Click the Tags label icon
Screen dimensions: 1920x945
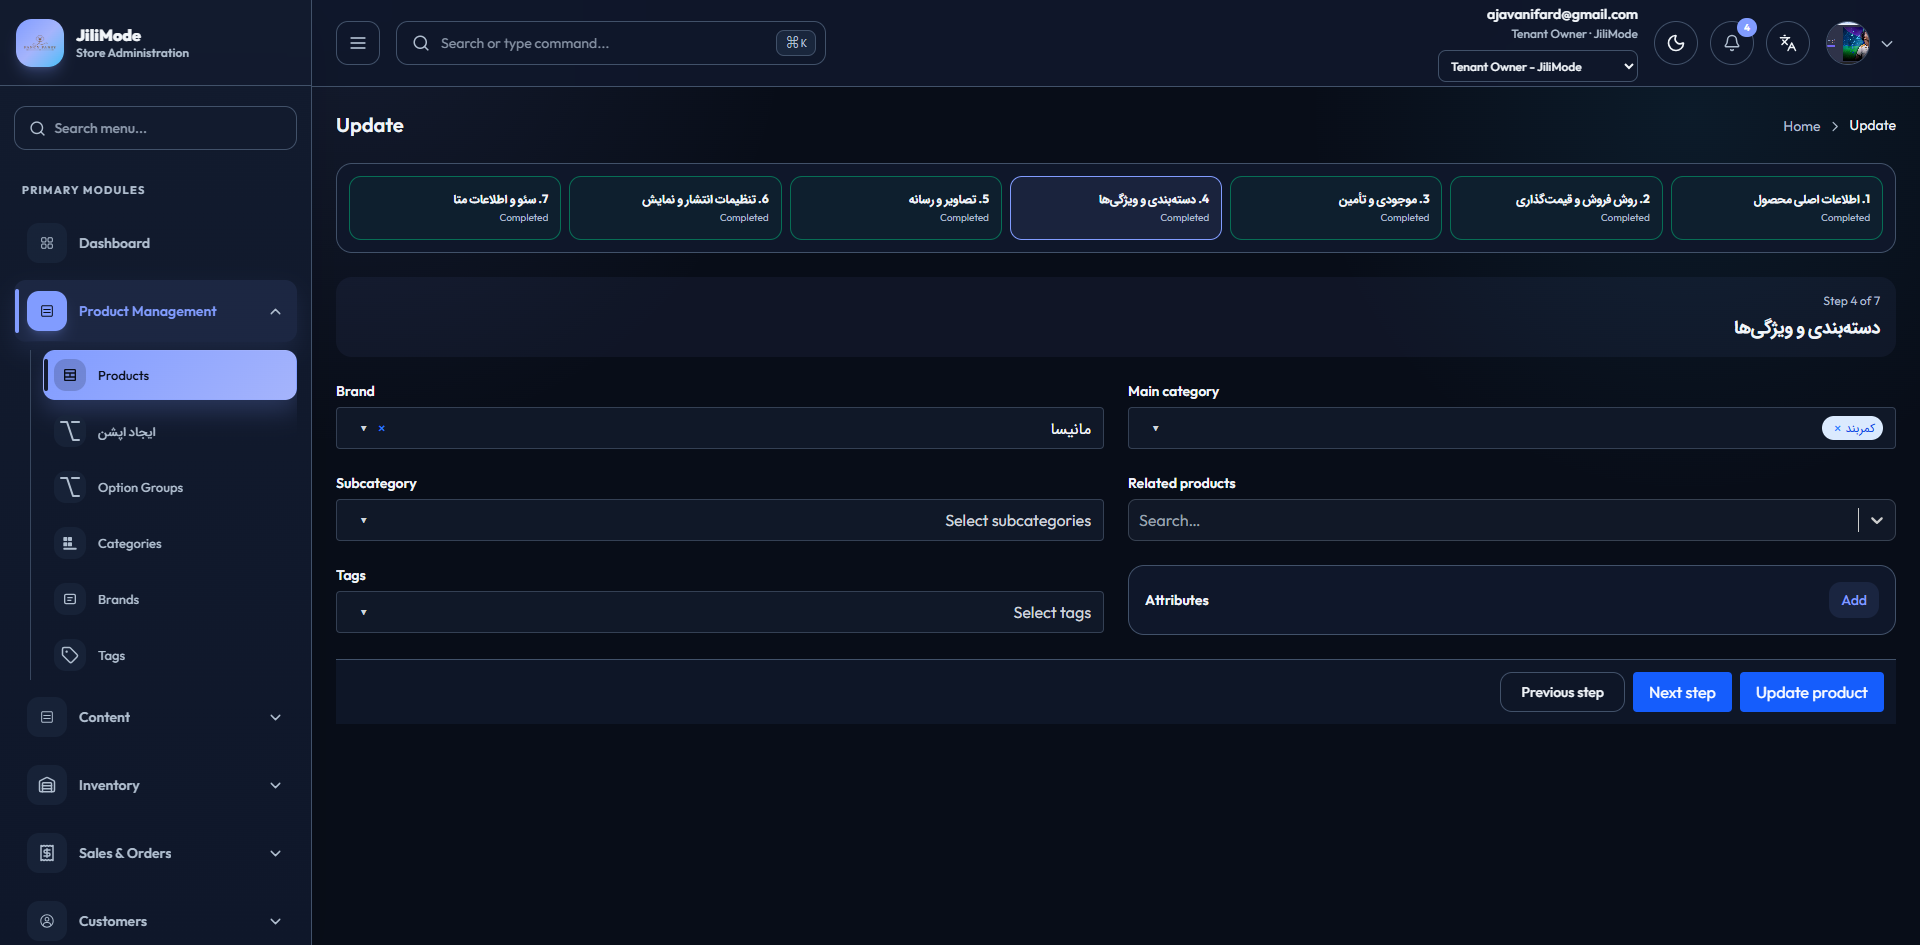[x=70, y=655]
